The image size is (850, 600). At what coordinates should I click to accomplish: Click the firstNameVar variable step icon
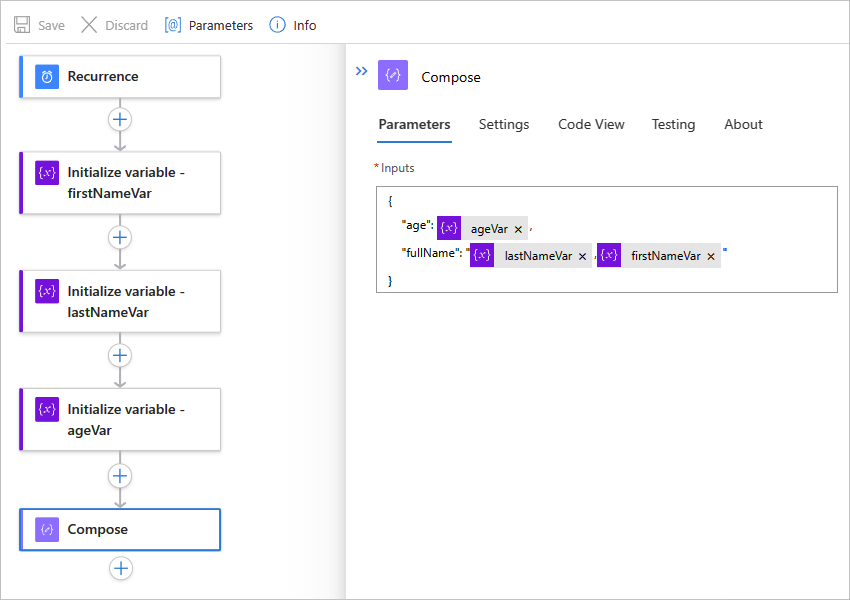pyautogui.click(x=47, y=172)
